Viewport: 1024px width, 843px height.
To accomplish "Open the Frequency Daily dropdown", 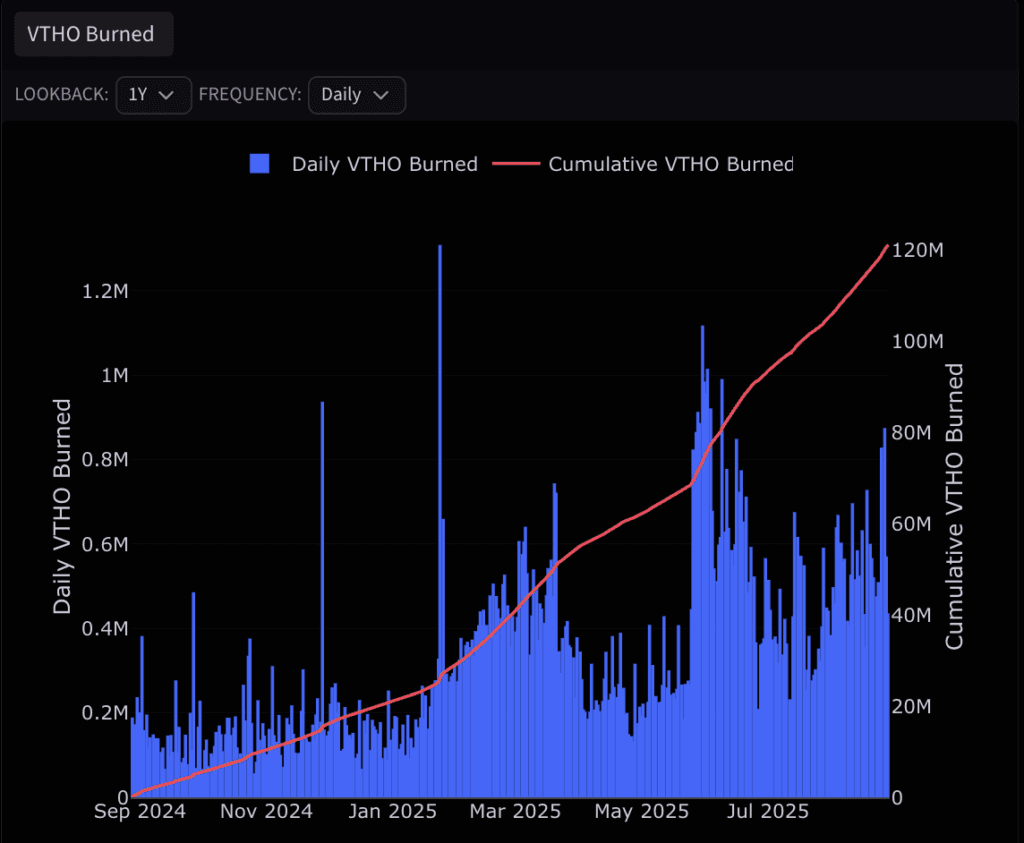I will [356, 95].
